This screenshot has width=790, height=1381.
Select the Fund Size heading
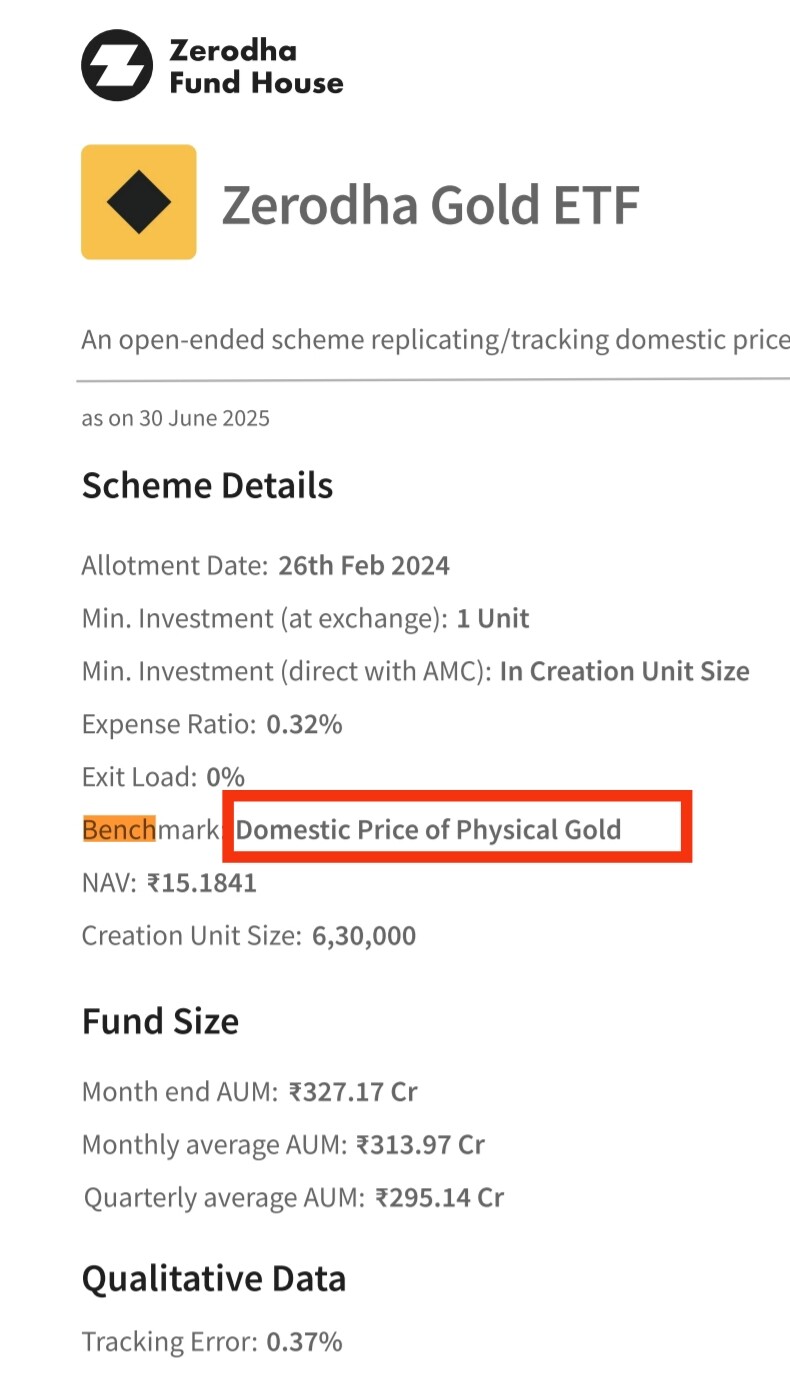(160, 1022)
